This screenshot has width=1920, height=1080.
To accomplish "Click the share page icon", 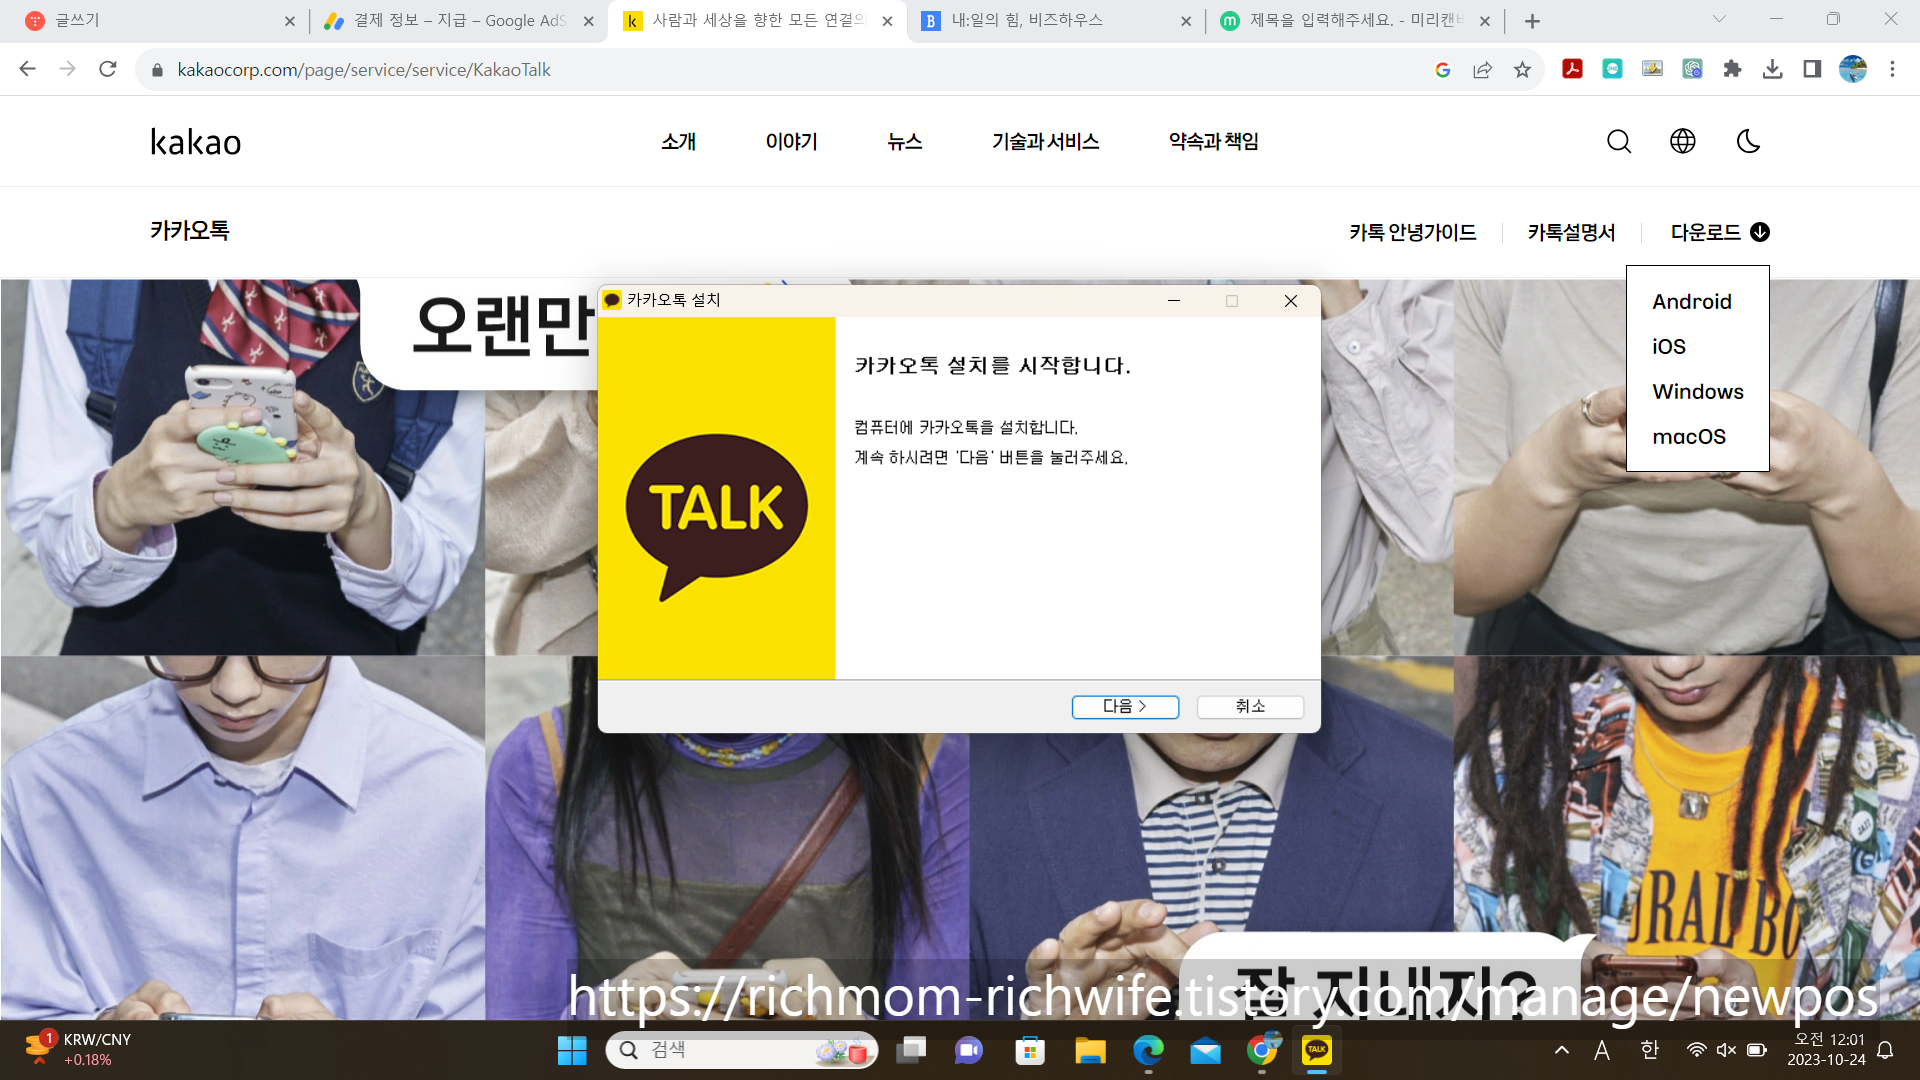I will point(1482,69).
